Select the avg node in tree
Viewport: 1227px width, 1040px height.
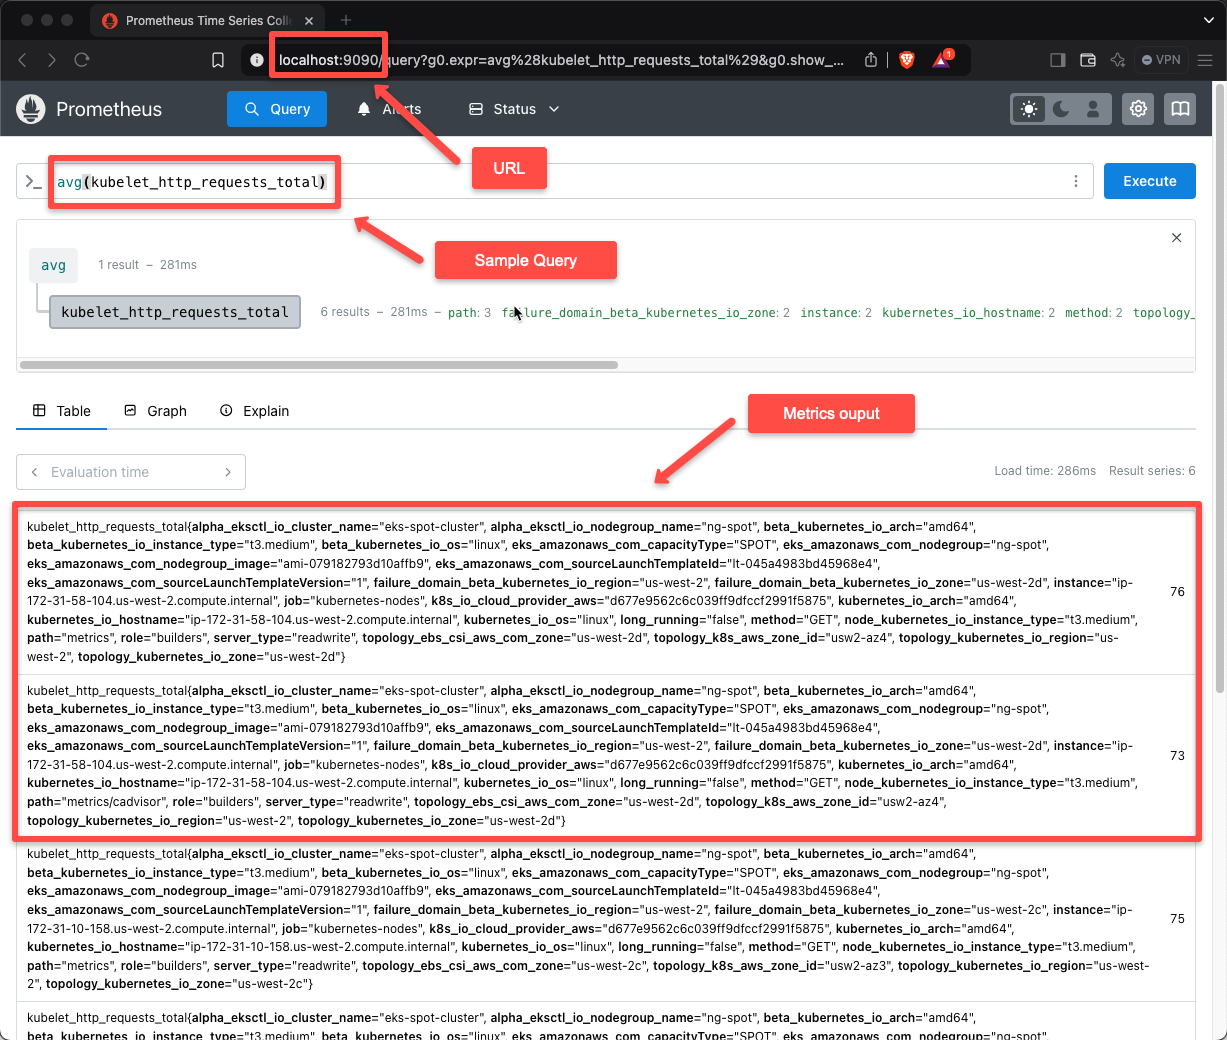53,265
